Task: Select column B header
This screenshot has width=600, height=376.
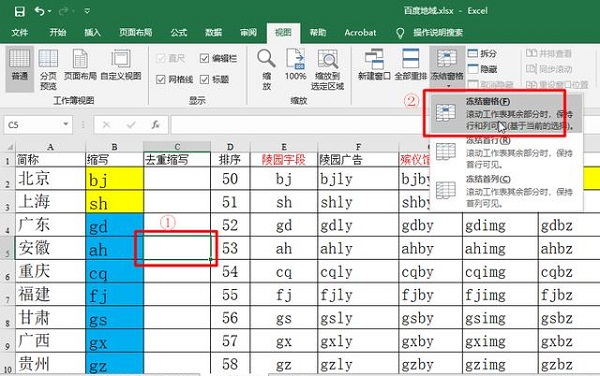Action: click(x=114, y=146)
